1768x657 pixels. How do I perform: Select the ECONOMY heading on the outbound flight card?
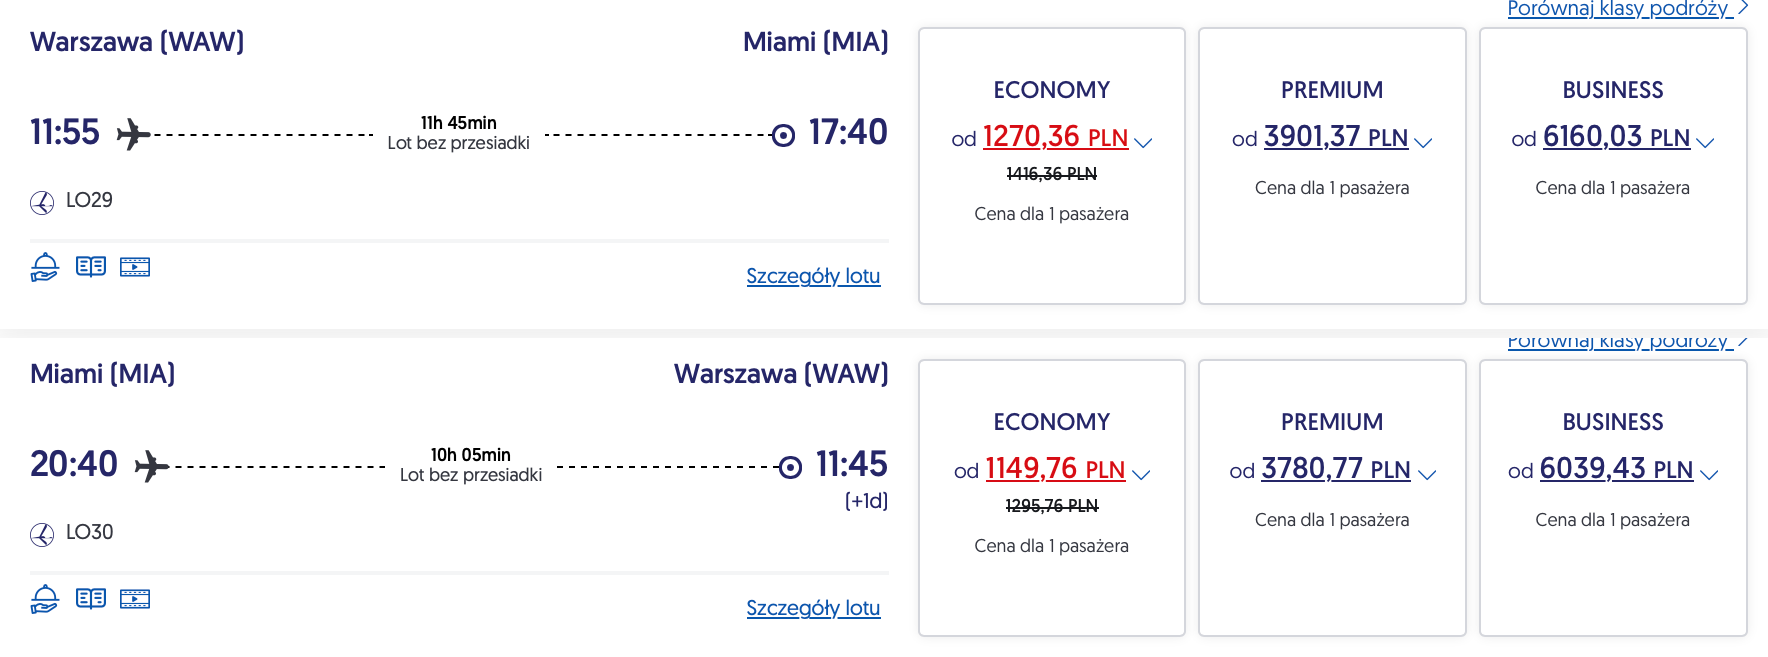point(1051,90)
